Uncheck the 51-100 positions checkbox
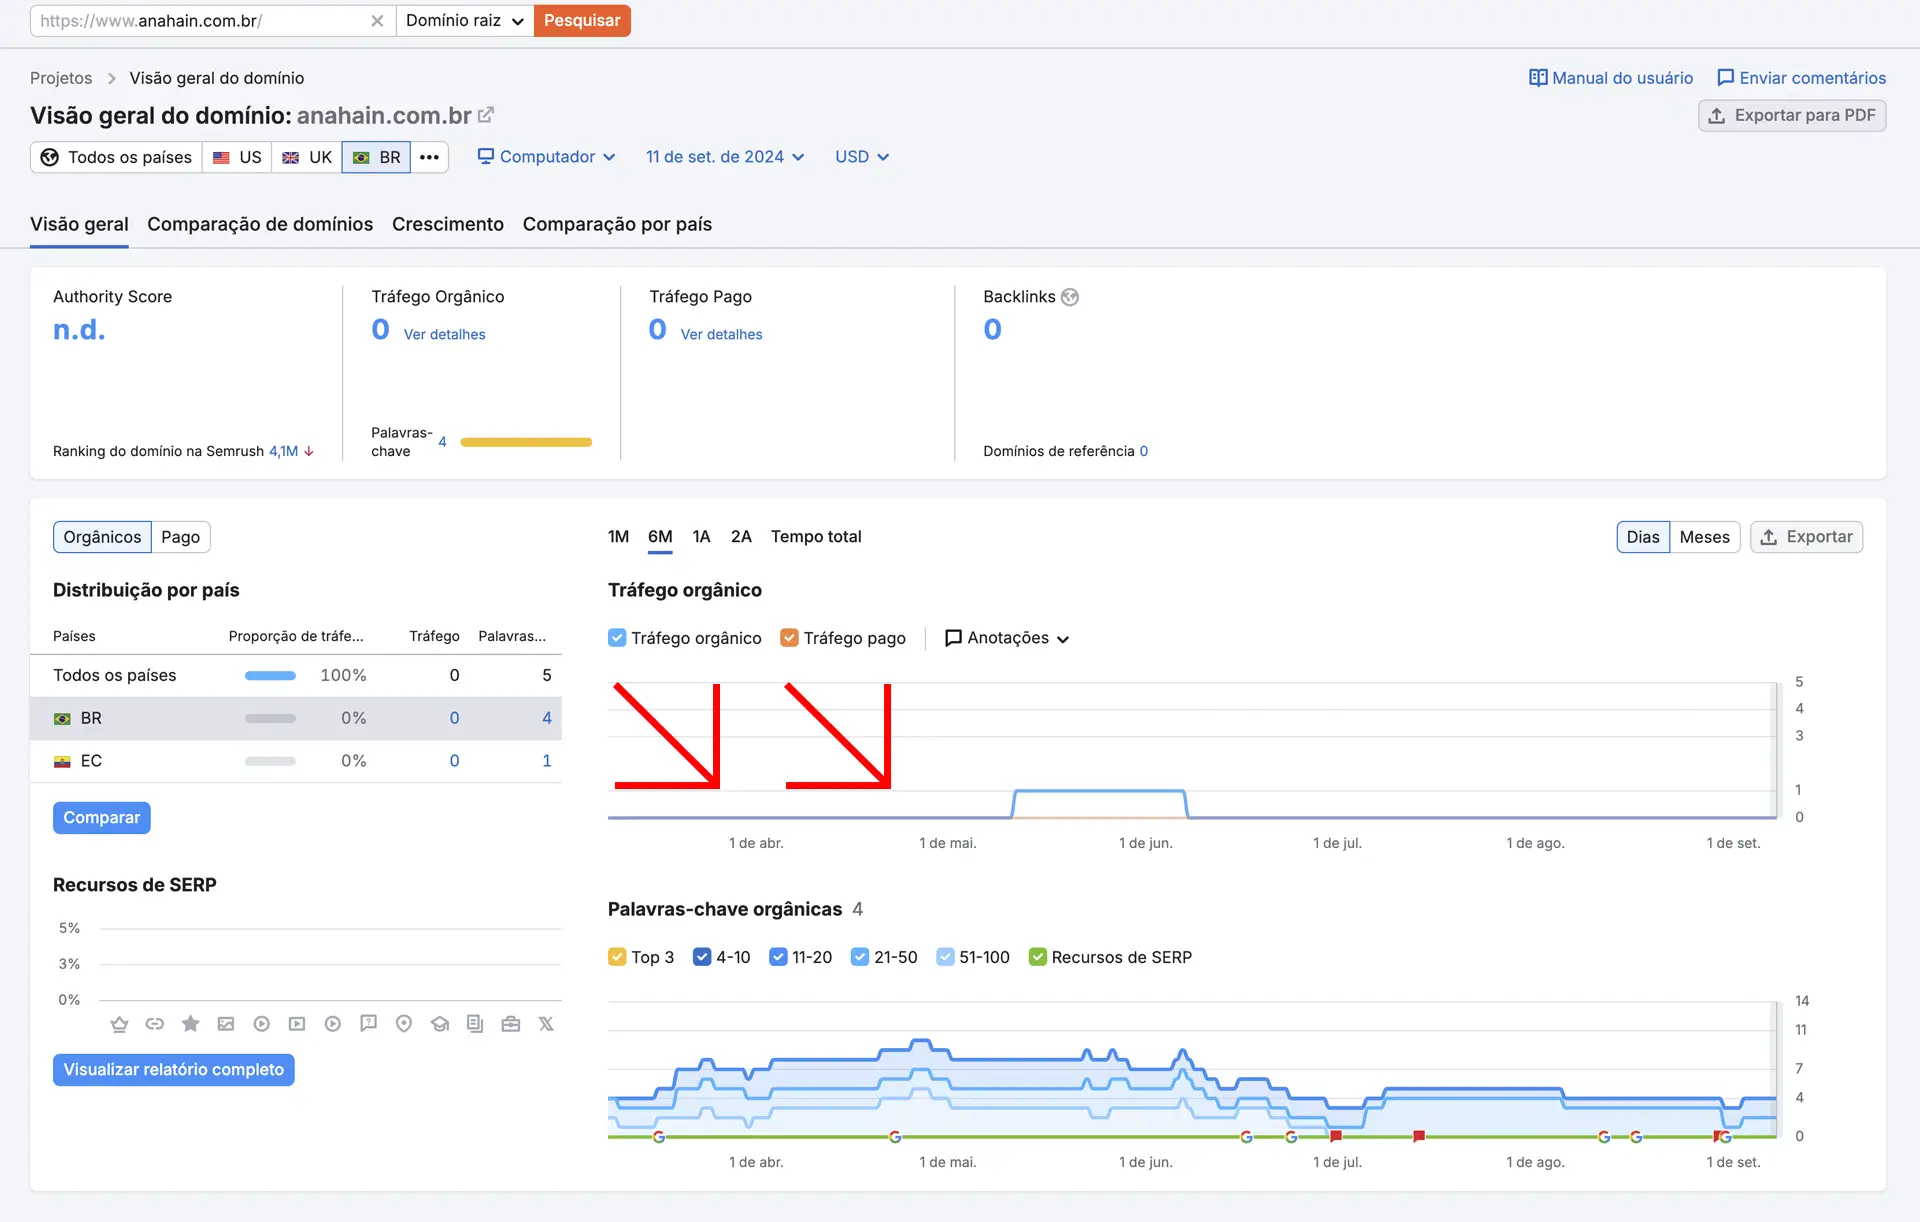 coord(945,957)
